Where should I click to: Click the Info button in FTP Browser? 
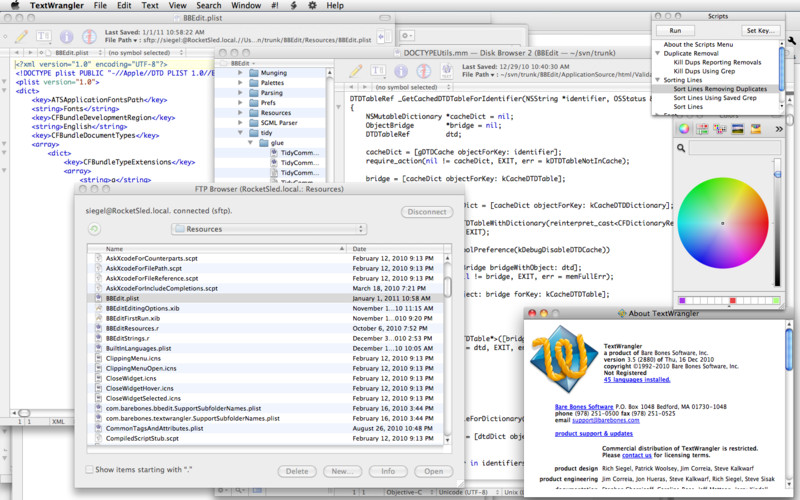388,471
